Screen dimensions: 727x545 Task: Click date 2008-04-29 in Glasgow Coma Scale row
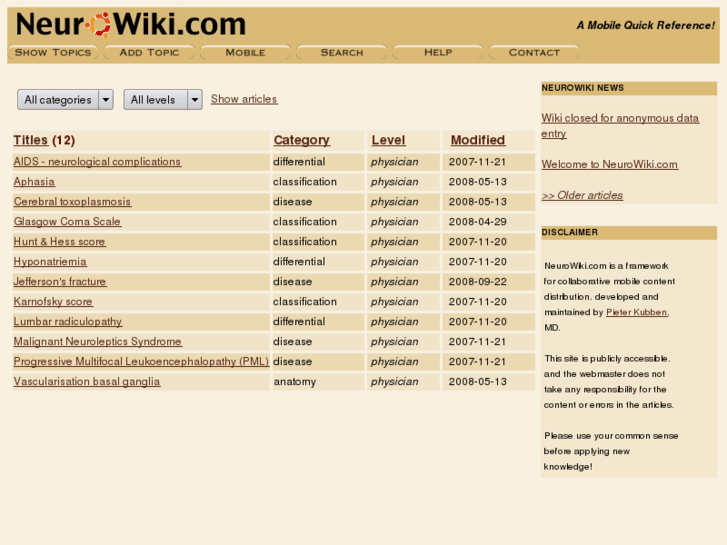click(478, 222)
